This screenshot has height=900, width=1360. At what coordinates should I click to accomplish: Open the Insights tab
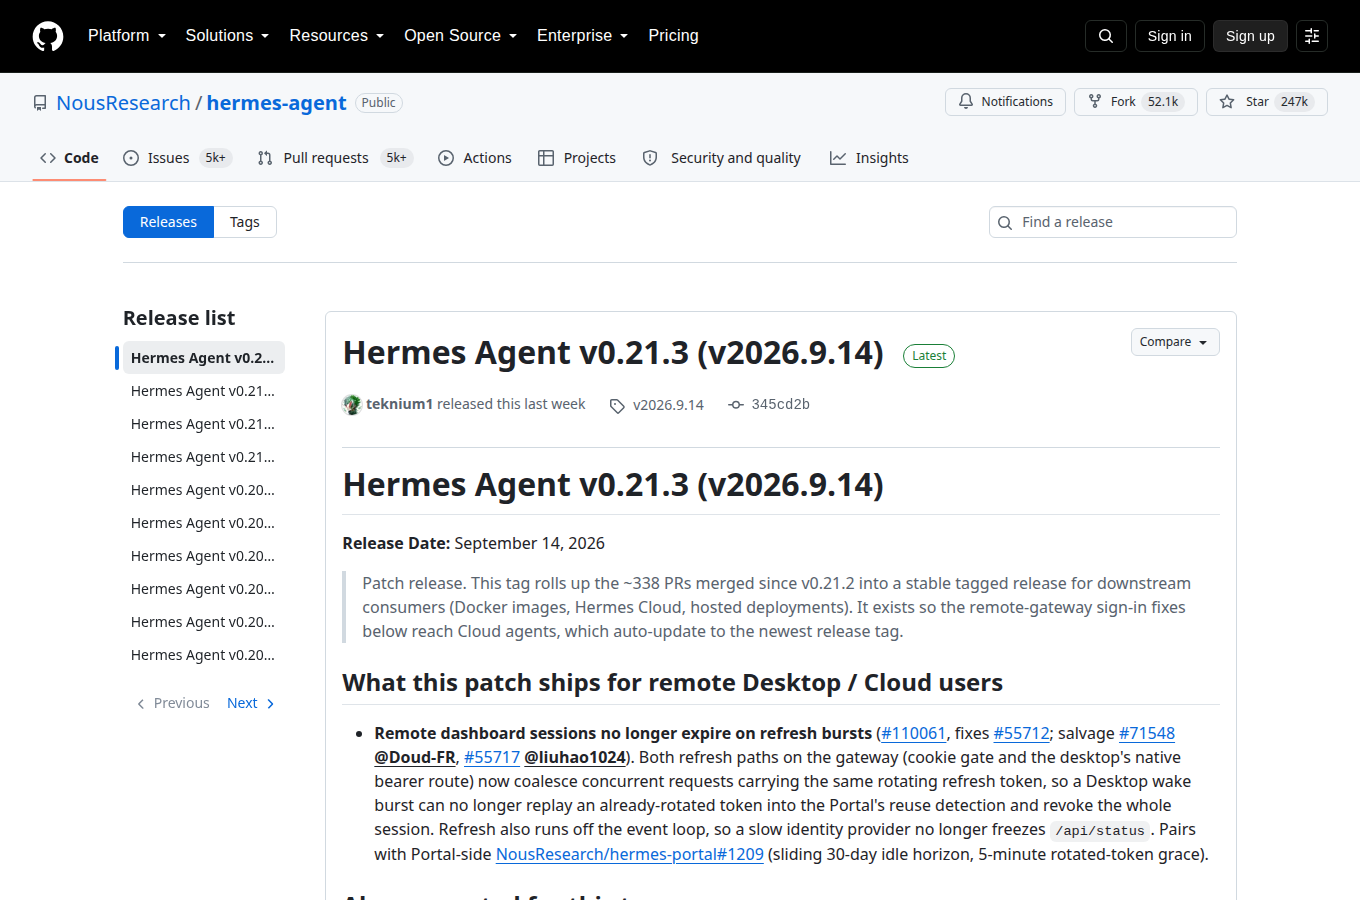tap(869, 158)
